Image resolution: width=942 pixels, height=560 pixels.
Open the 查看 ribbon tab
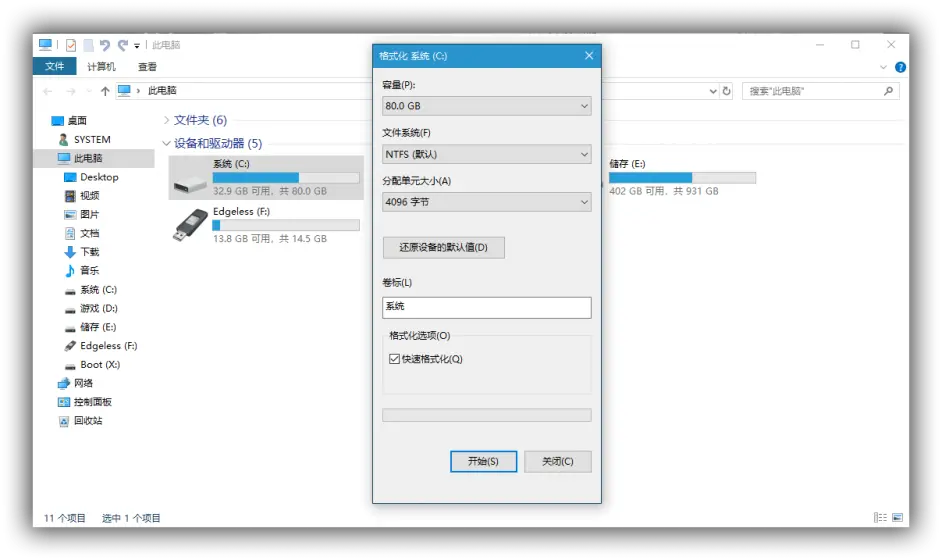coord(147,67)
